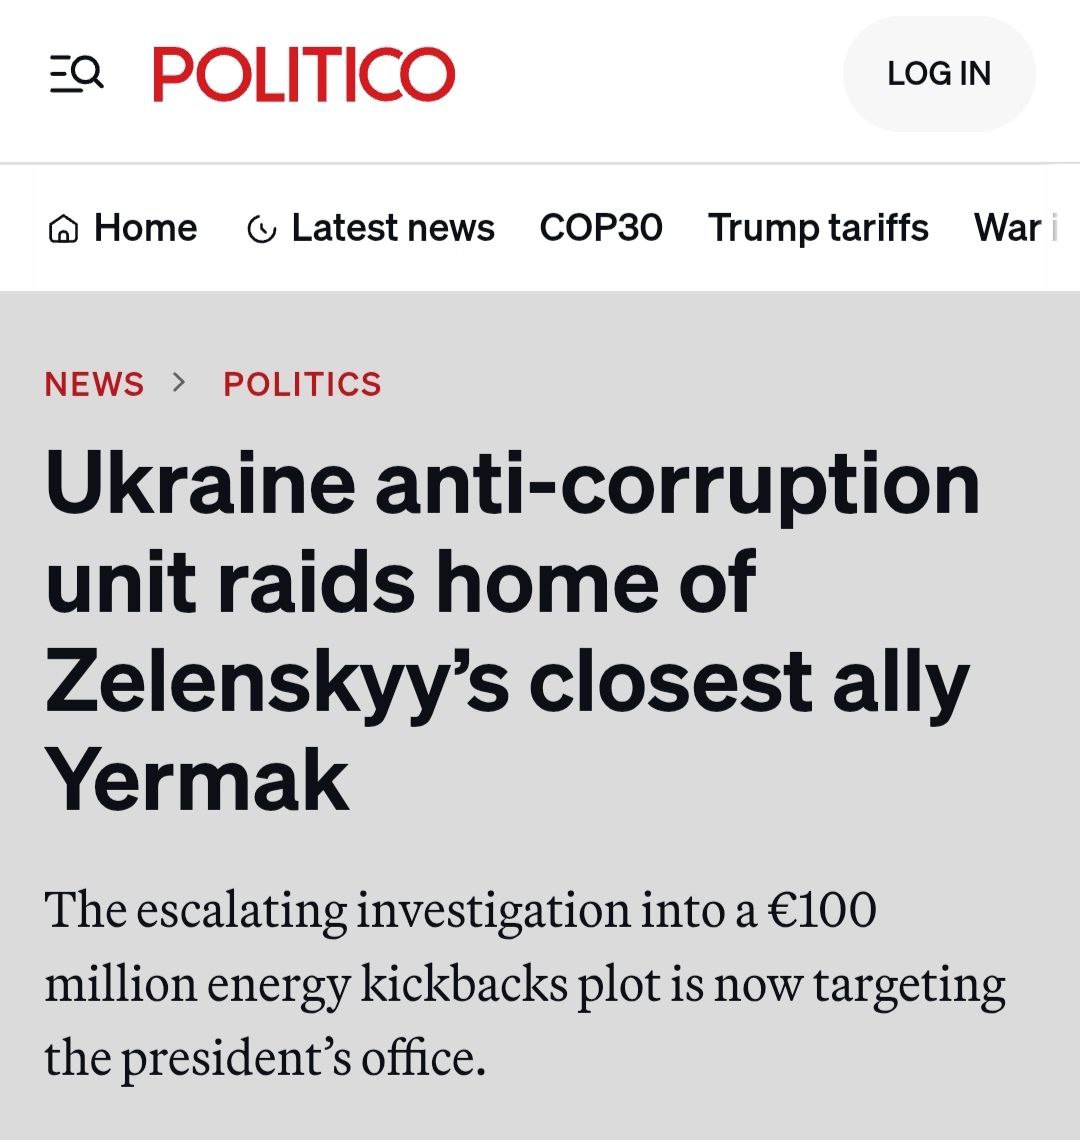This screenshot has width=1080, height=1140.
Task: Follow the NEWS breadcrumb link
Action: click(94, 384)
